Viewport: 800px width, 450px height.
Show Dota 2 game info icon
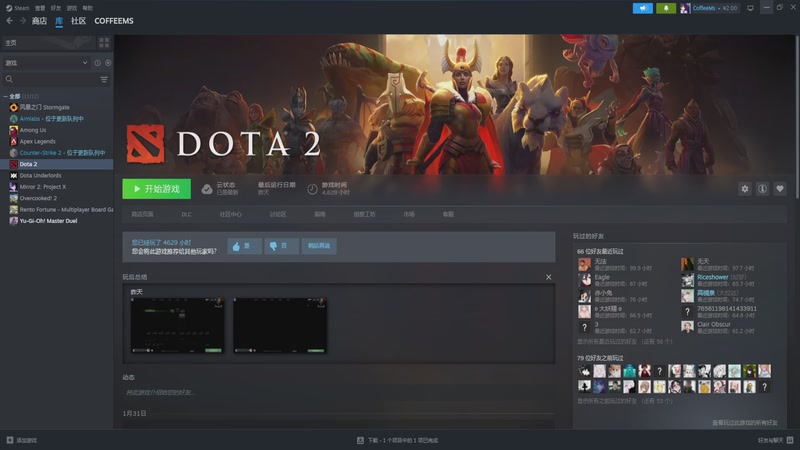pos(762,189)
